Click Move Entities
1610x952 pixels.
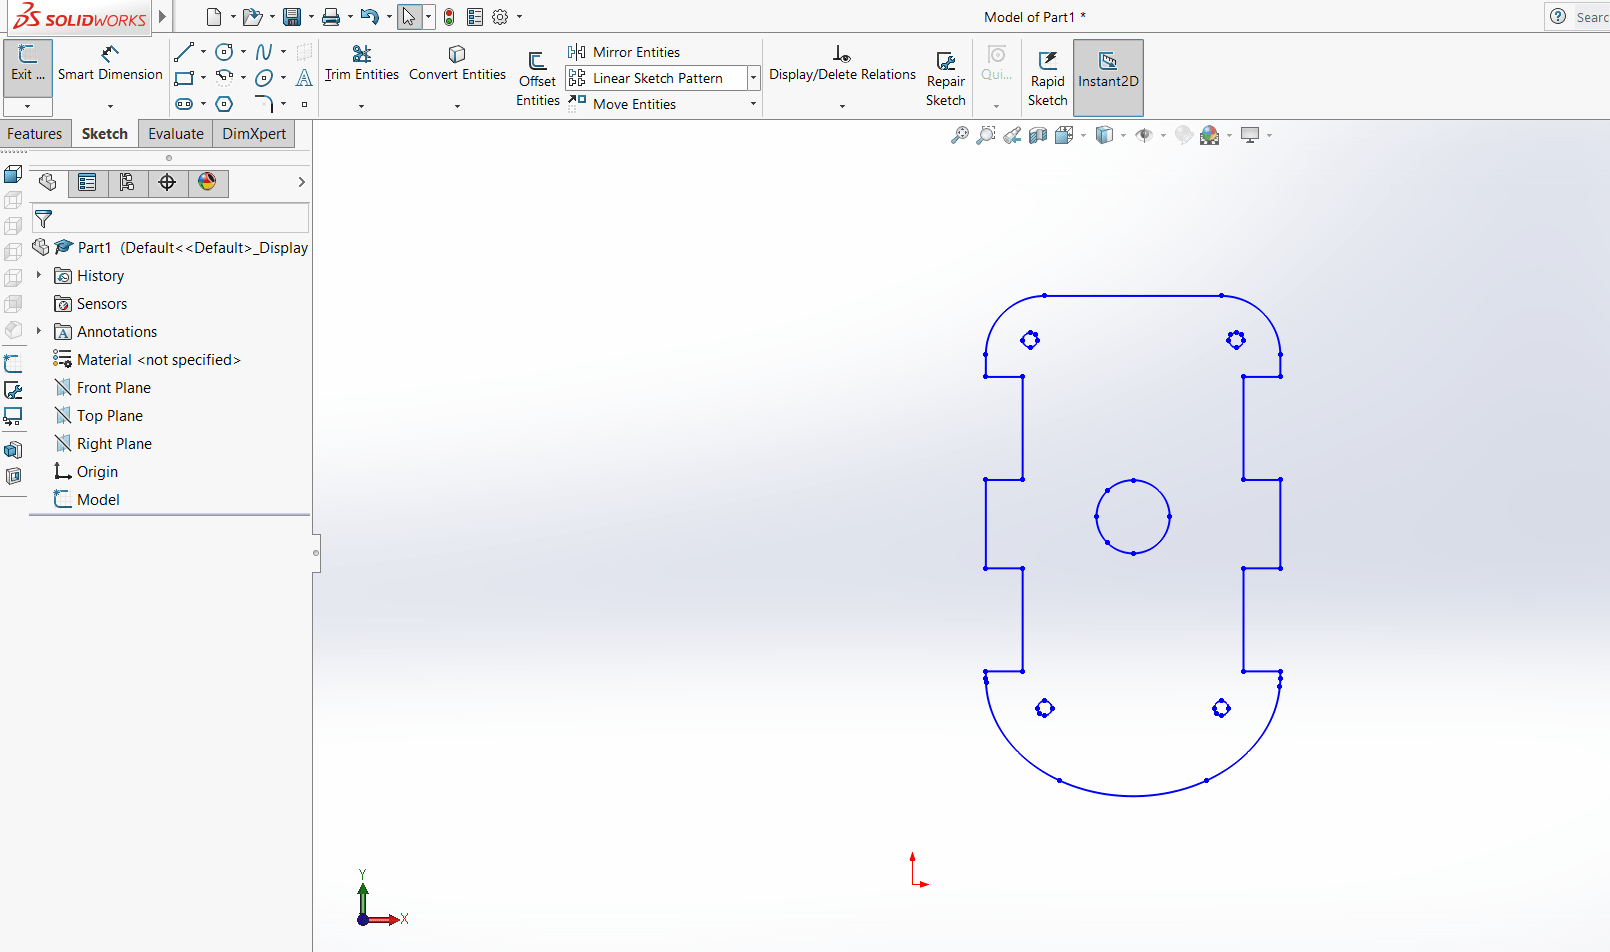[622, 104]
